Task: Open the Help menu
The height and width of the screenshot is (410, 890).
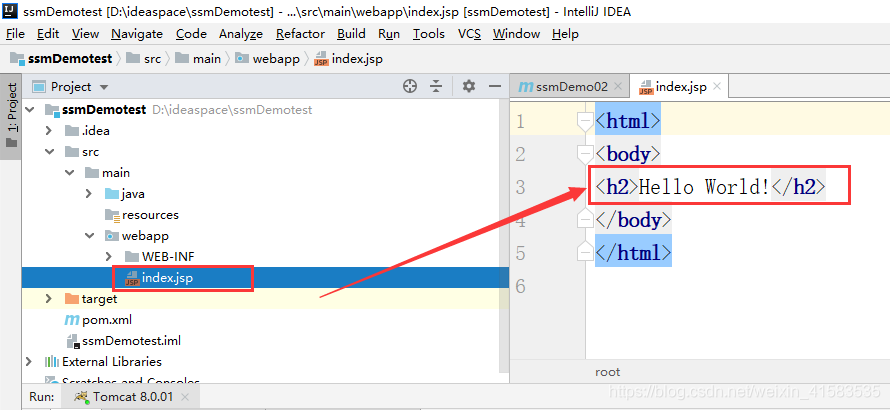Action: point(565,34)
